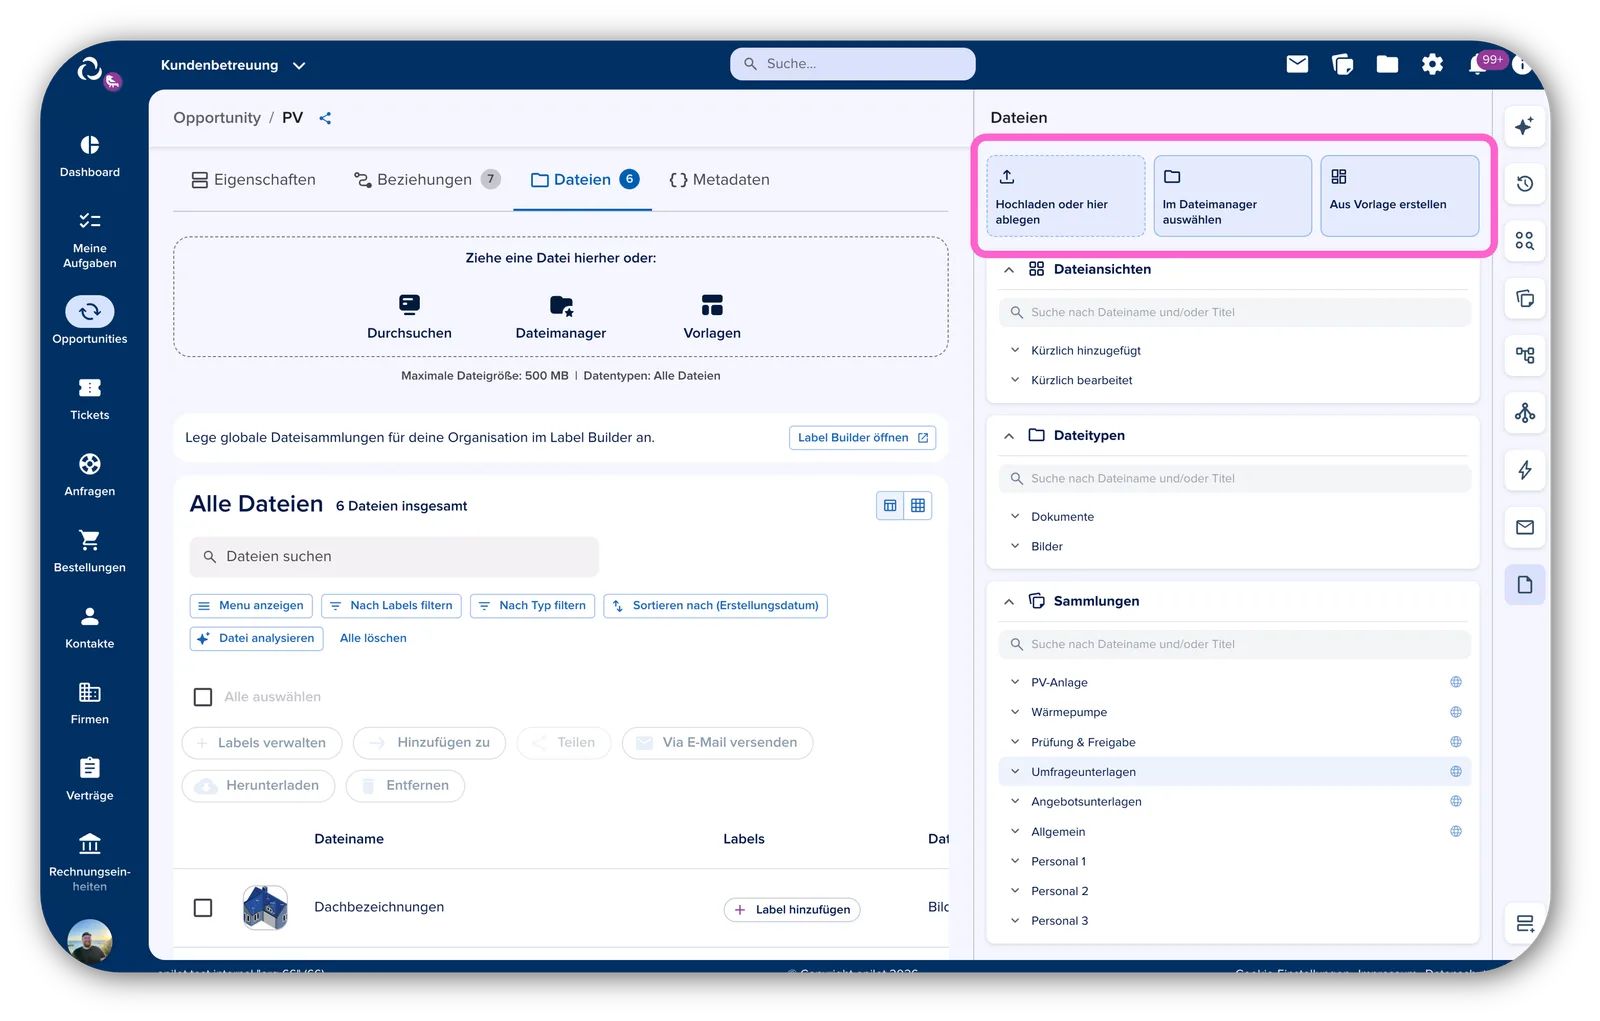Expand the PV-Anlage collection
Viewport: 1600px width, 1021px height.
coord(1015,682)
